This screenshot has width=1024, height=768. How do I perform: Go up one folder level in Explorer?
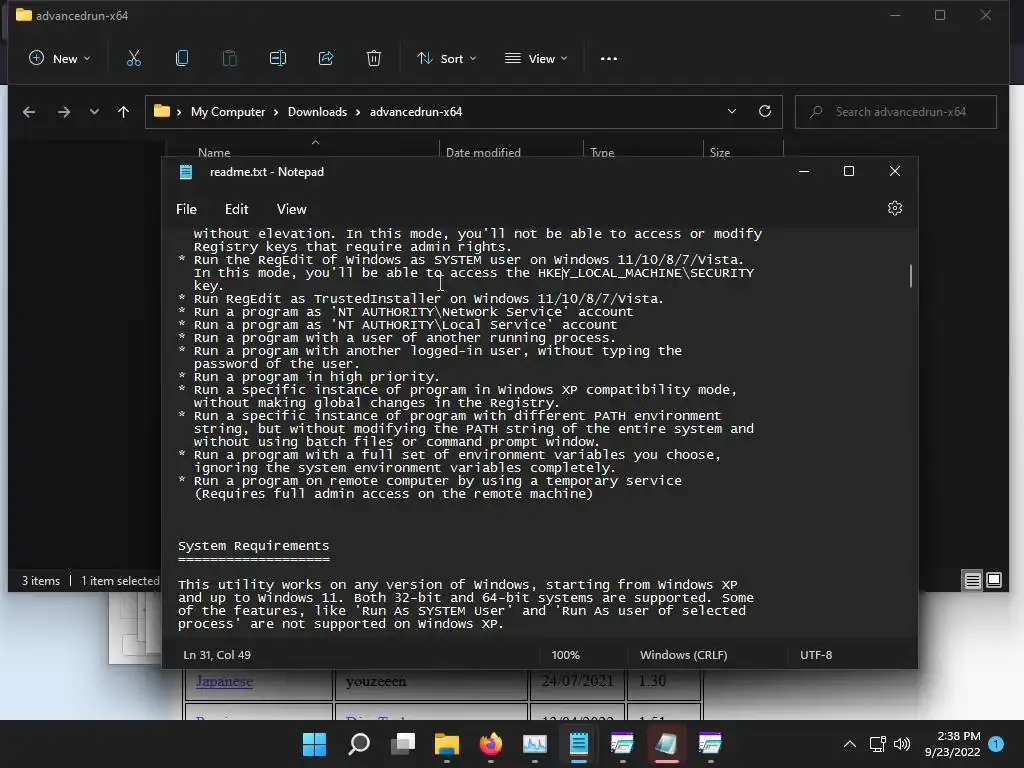(x=123, y=112)
